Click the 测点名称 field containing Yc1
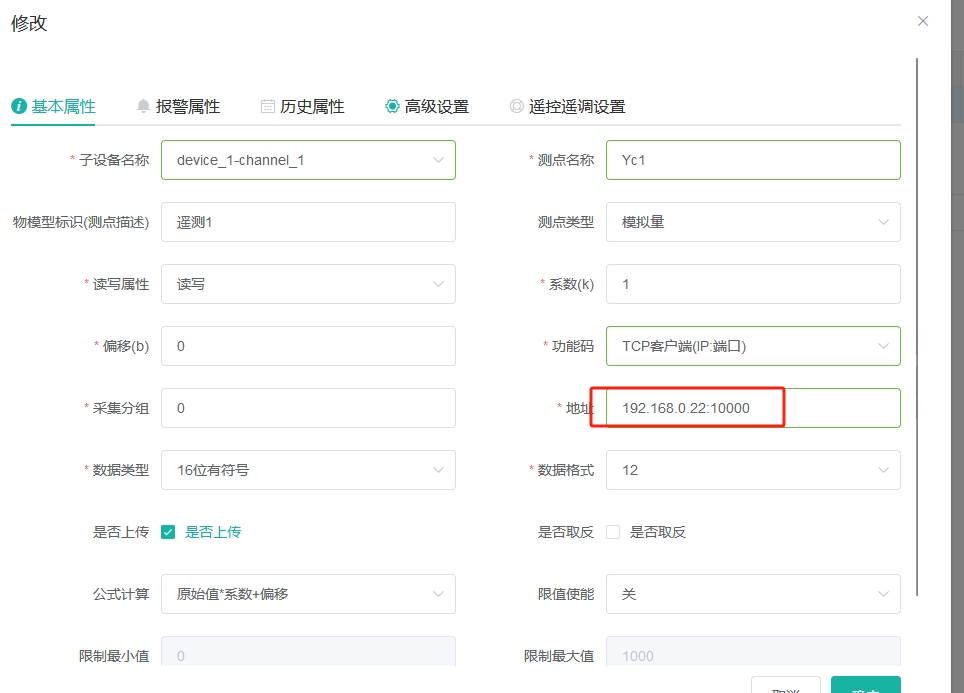The height and width of the screenshot is (693, 964). pyautogui.click(x=753, y=160)
